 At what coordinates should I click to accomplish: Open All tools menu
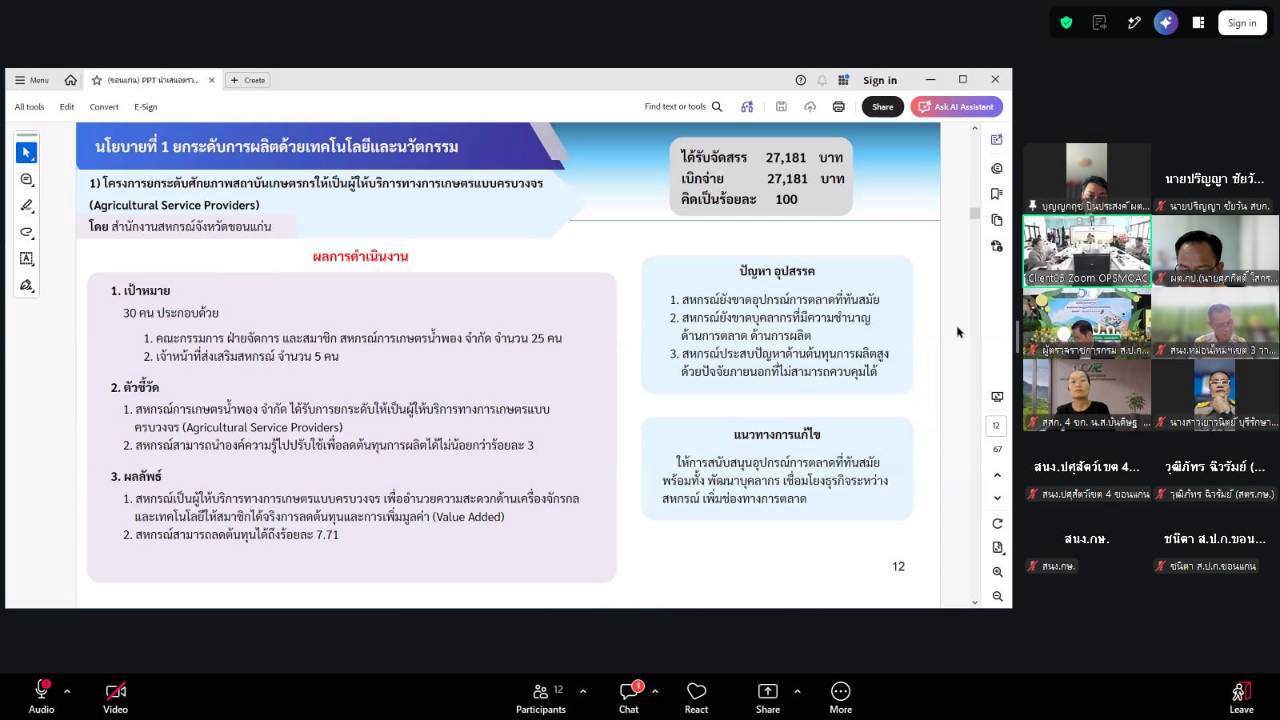pyautogui.click(x=29, y=107)
